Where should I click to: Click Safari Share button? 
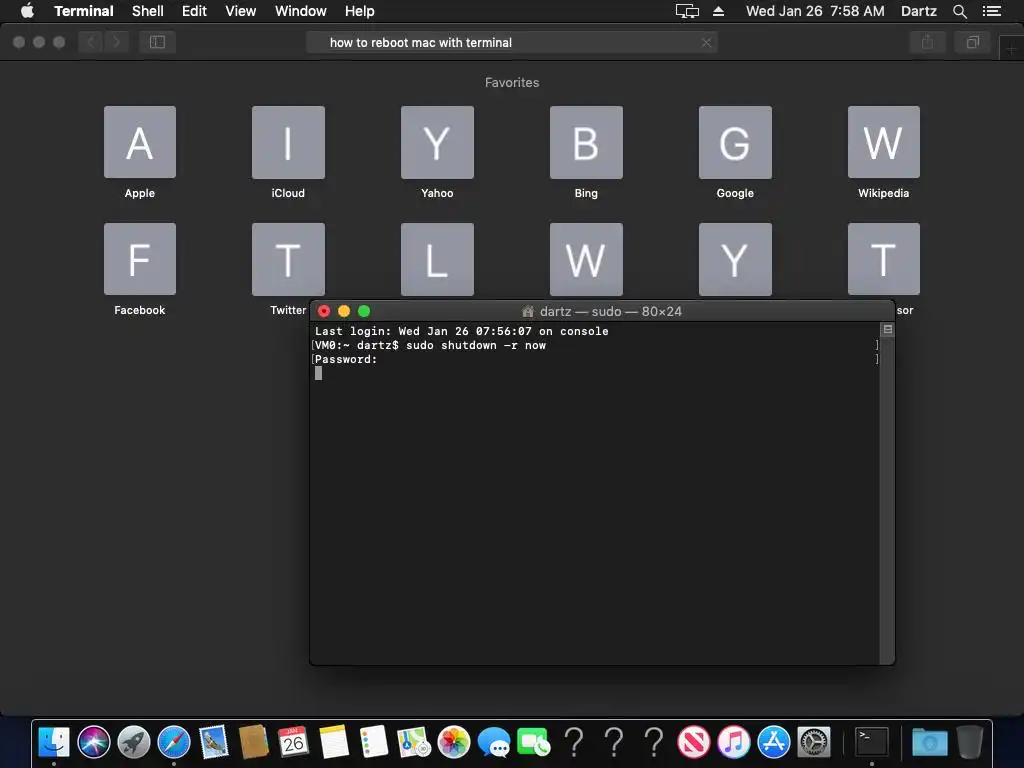click(927, 42)
